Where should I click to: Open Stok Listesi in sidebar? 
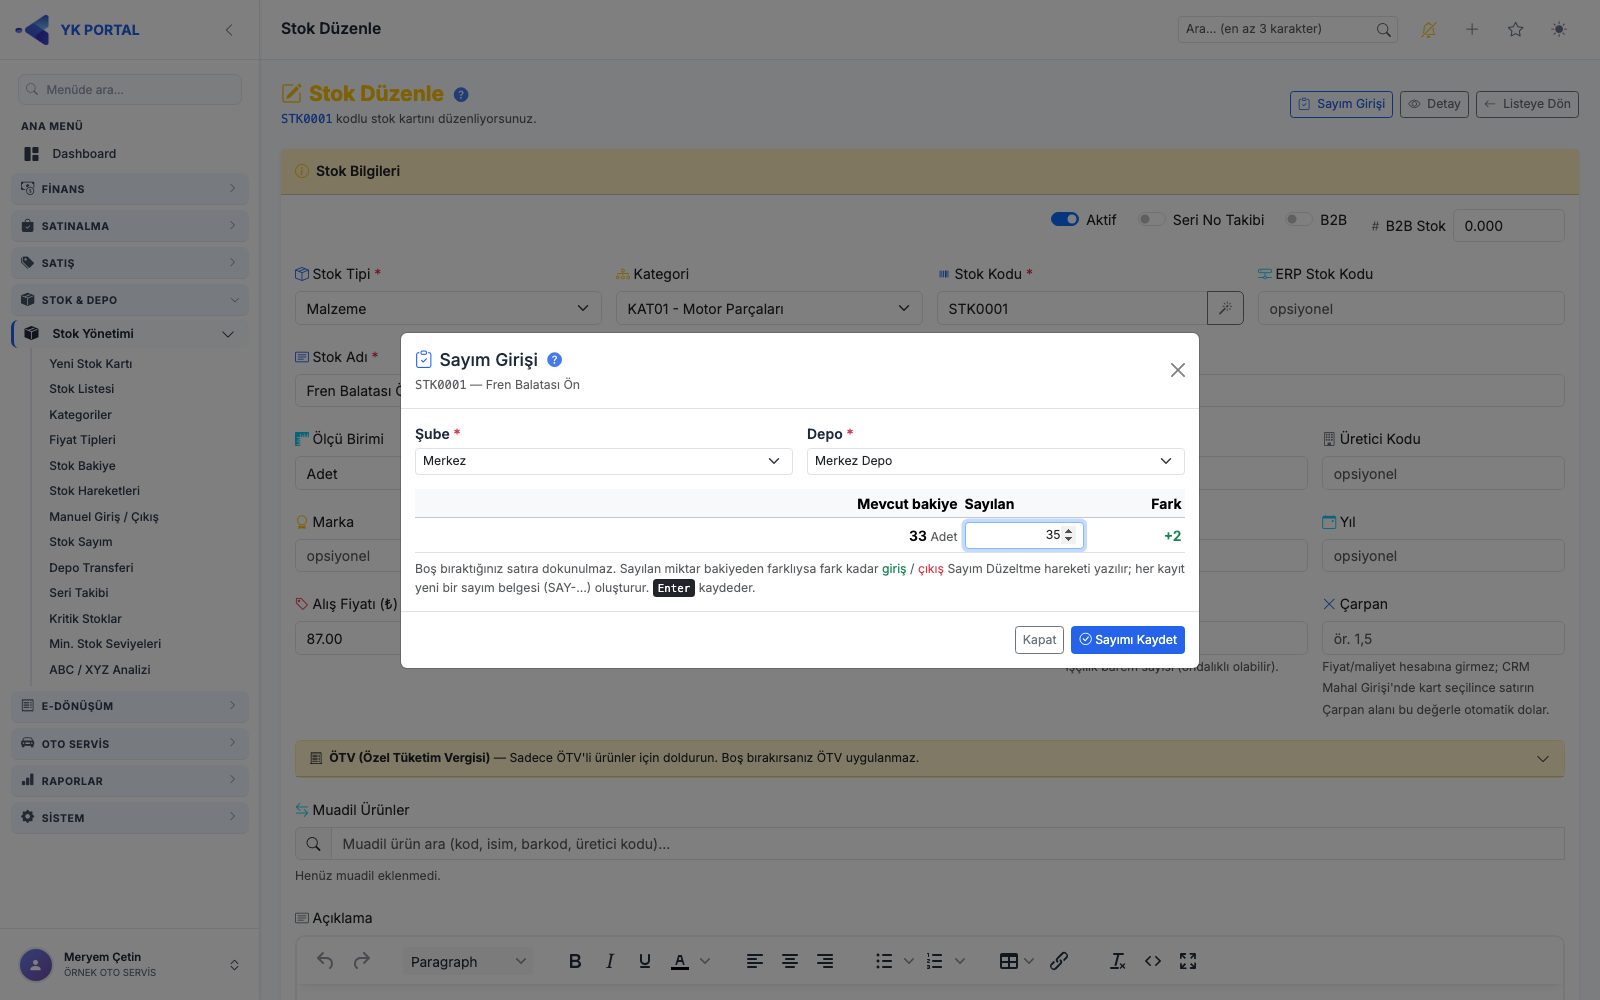[x=82, y=389]
